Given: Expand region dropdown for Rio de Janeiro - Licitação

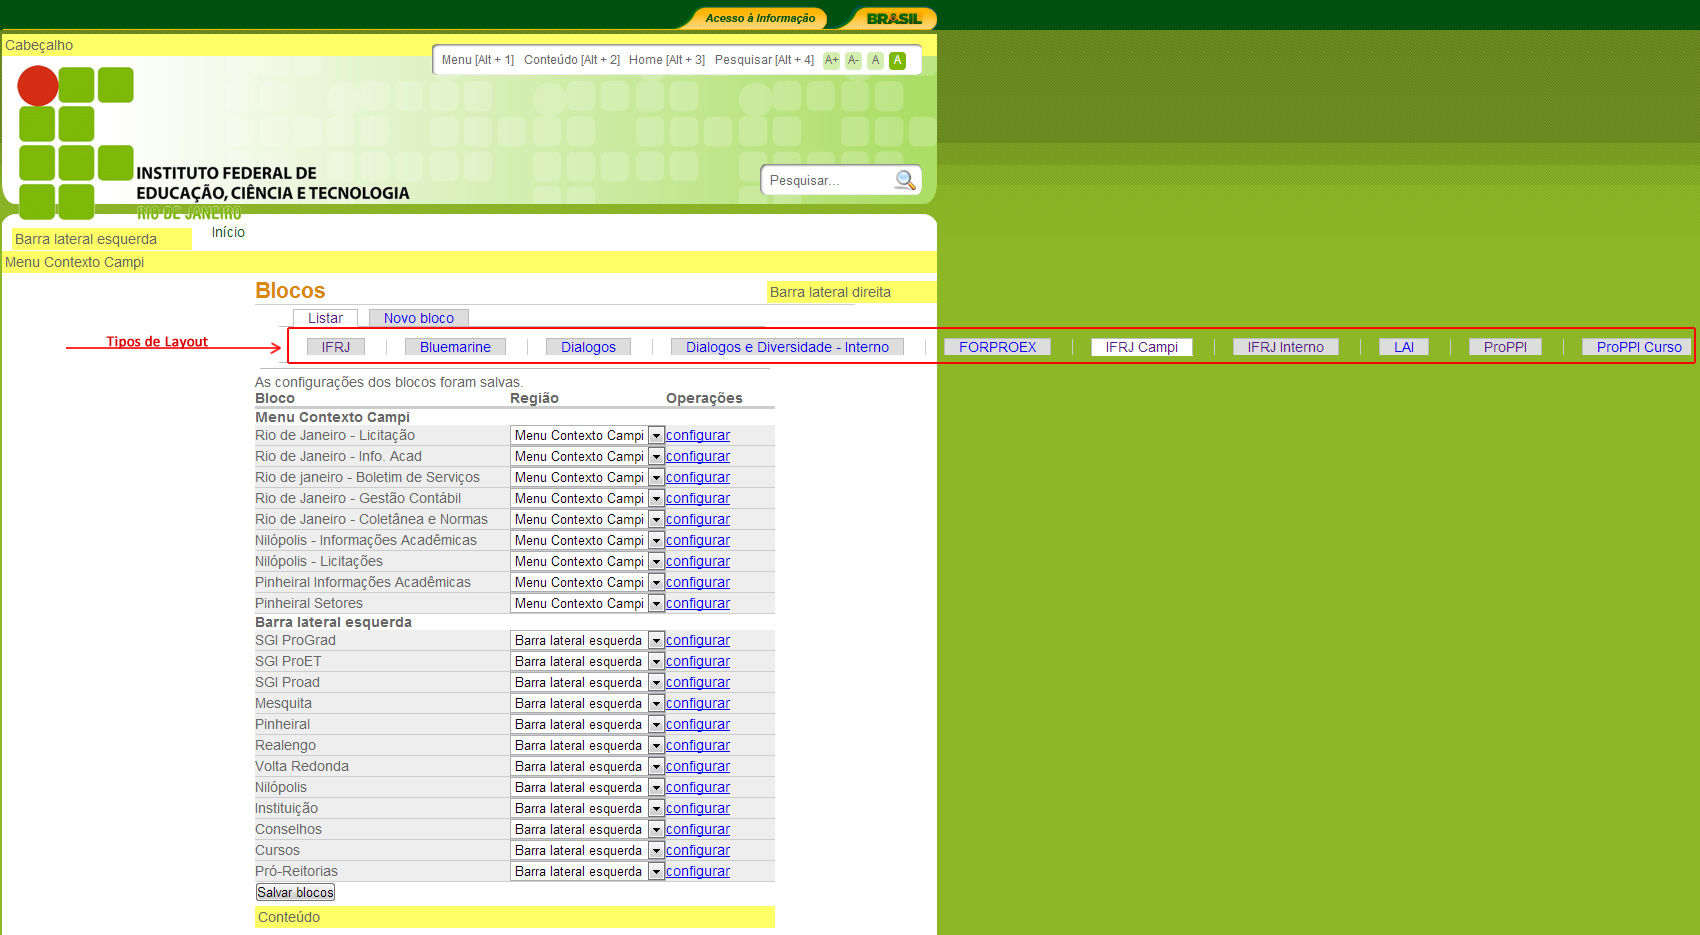Looking at the screenshot, I should point(656,436).
